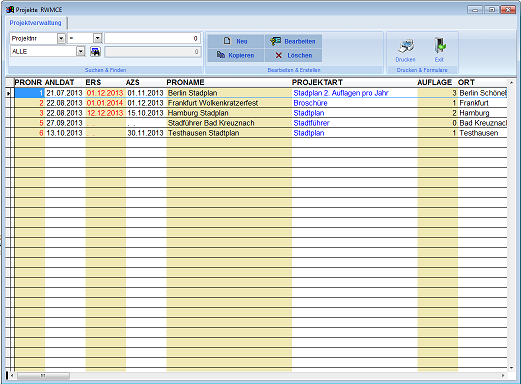The width and height of the screenshot is (521, 384).
Task: Click ORT cell Frankfurt
Action: 474,103
